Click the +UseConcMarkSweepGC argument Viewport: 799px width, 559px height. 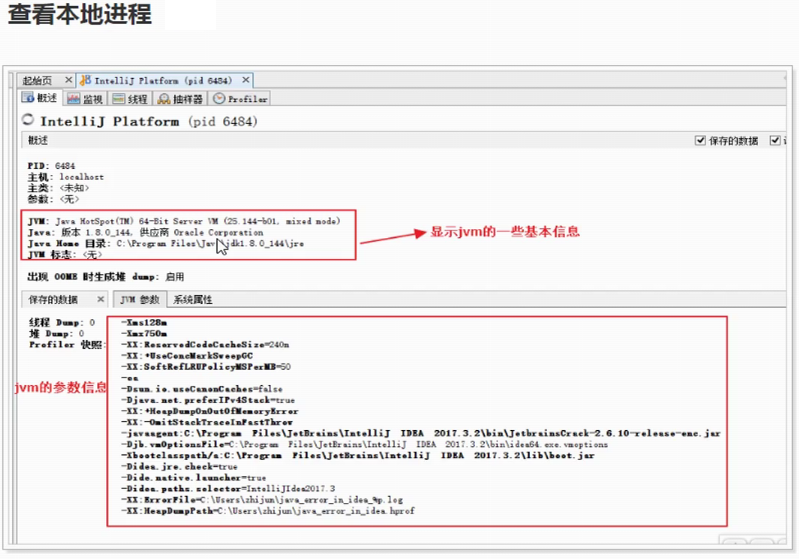tap(187, 356)
